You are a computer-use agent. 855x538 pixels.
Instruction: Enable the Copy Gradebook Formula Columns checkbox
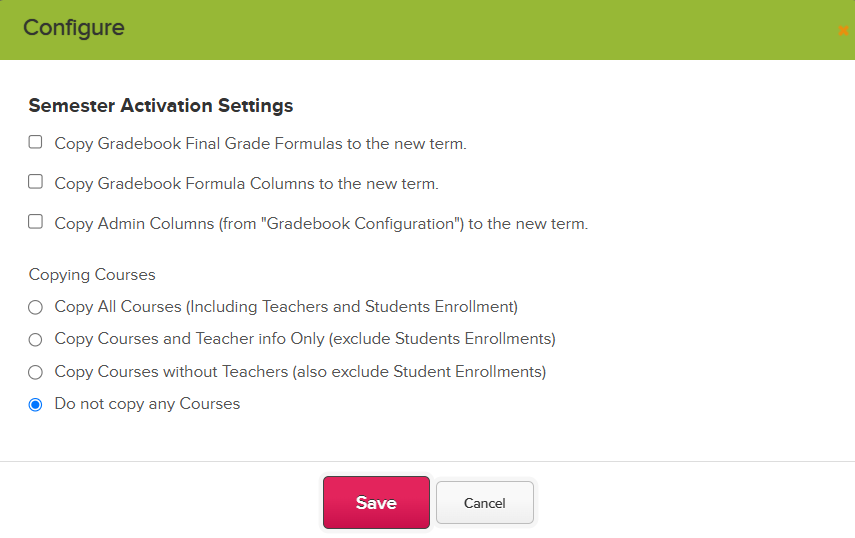[x=35, y=182]
